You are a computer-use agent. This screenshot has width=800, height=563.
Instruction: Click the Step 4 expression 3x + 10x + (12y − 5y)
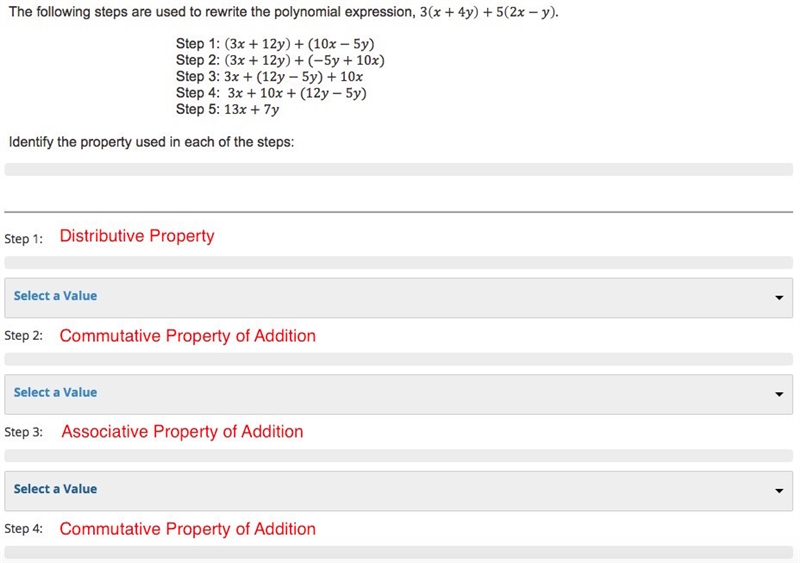pyautogui.click(x=297, y=93)
